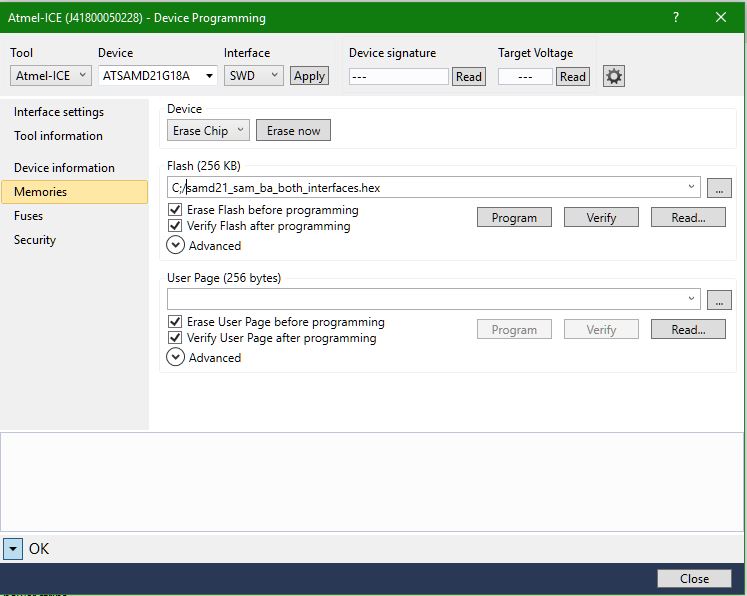Browse for User Page file

[719, 300]
